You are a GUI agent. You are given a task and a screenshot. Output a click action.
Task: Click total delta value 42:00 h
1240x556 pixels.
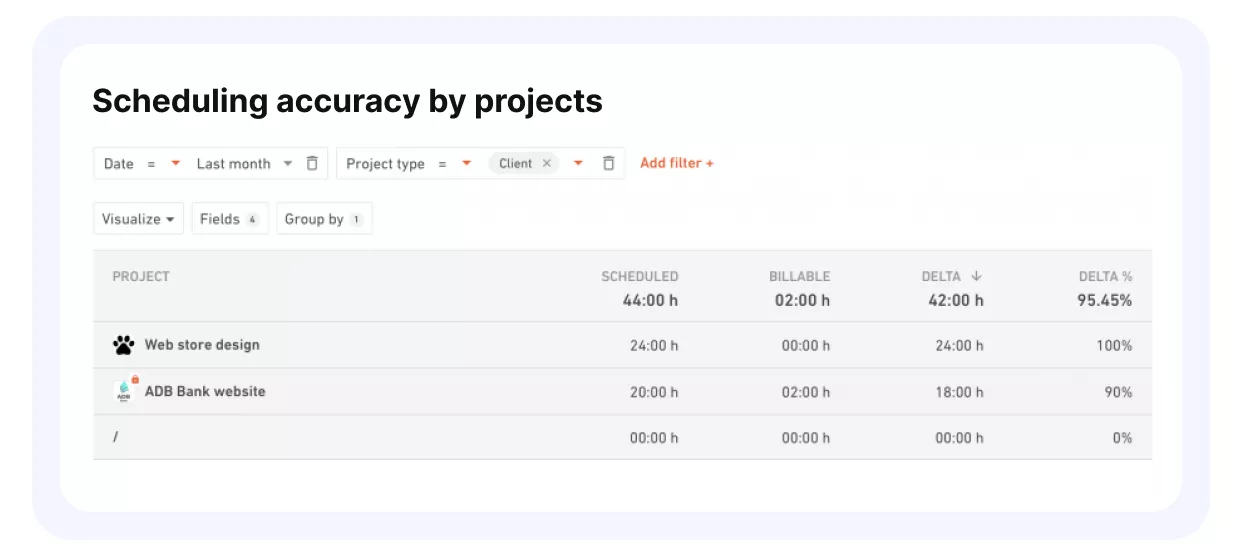point(955,300)
